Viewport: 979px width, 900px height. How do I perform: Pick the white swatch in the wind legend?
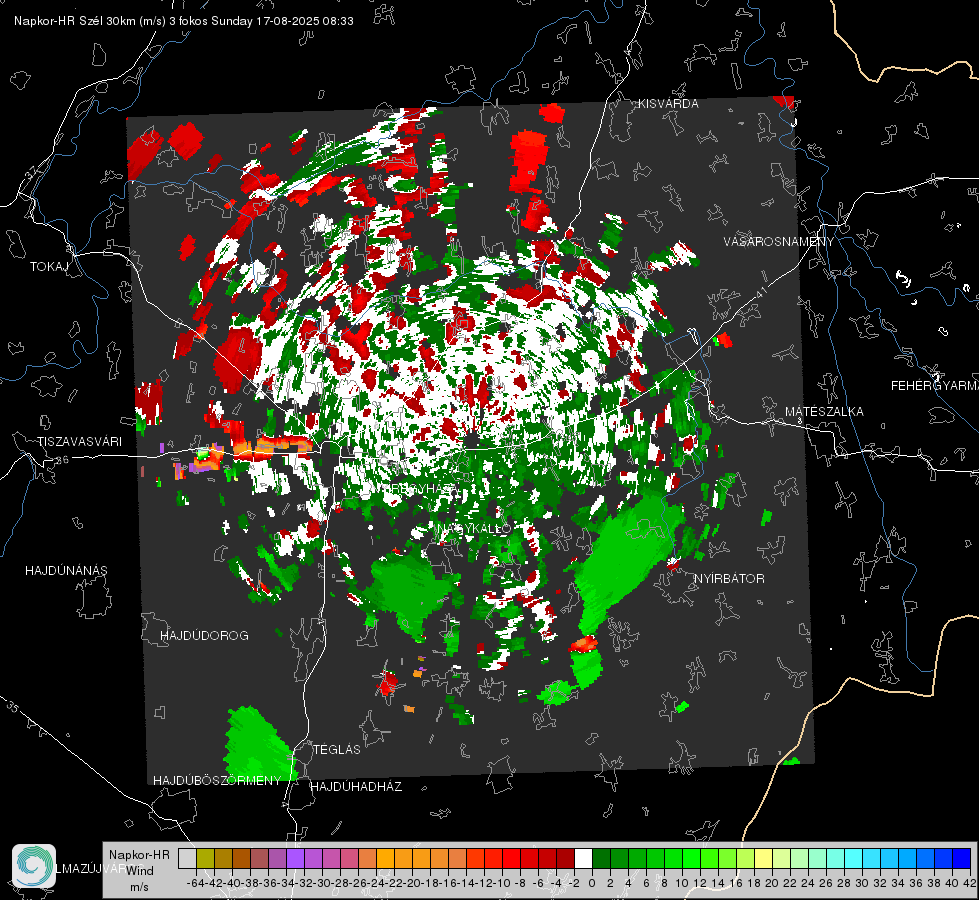pos(583,859)
